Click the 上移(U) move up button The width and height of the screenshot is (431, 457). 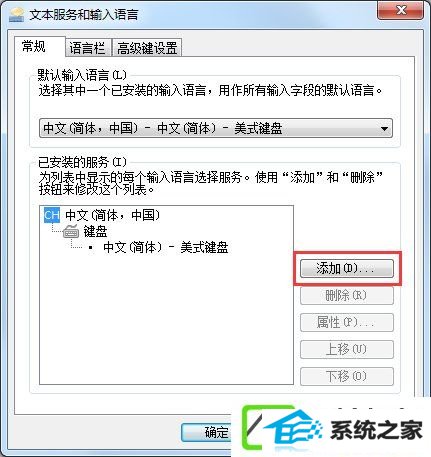click(347, 349)
